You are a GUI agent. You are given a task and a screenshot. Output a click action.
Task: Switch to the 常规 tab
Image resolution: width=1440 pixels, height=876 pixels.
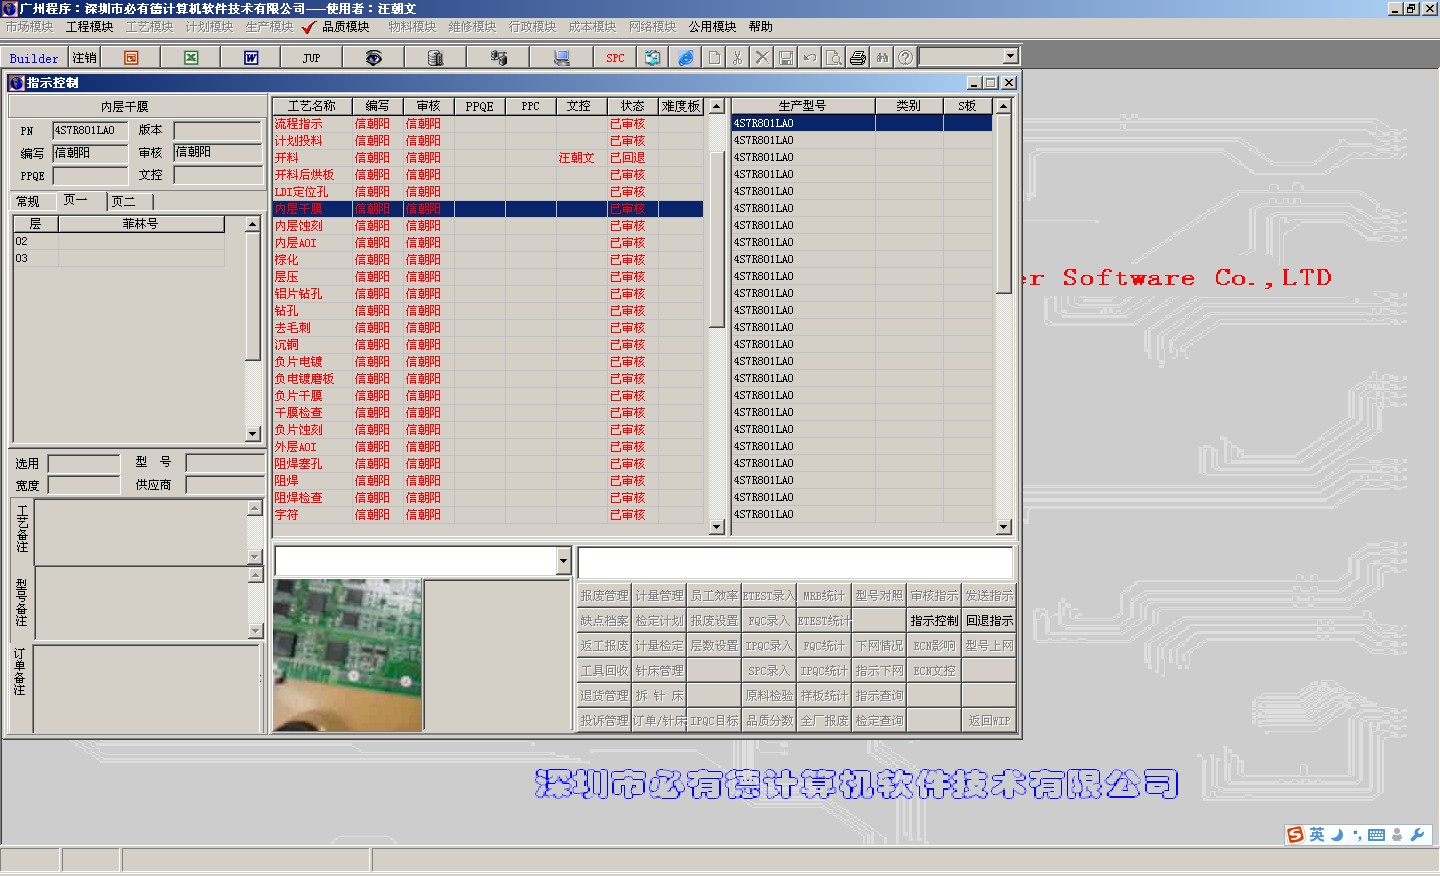coord(27,201)
